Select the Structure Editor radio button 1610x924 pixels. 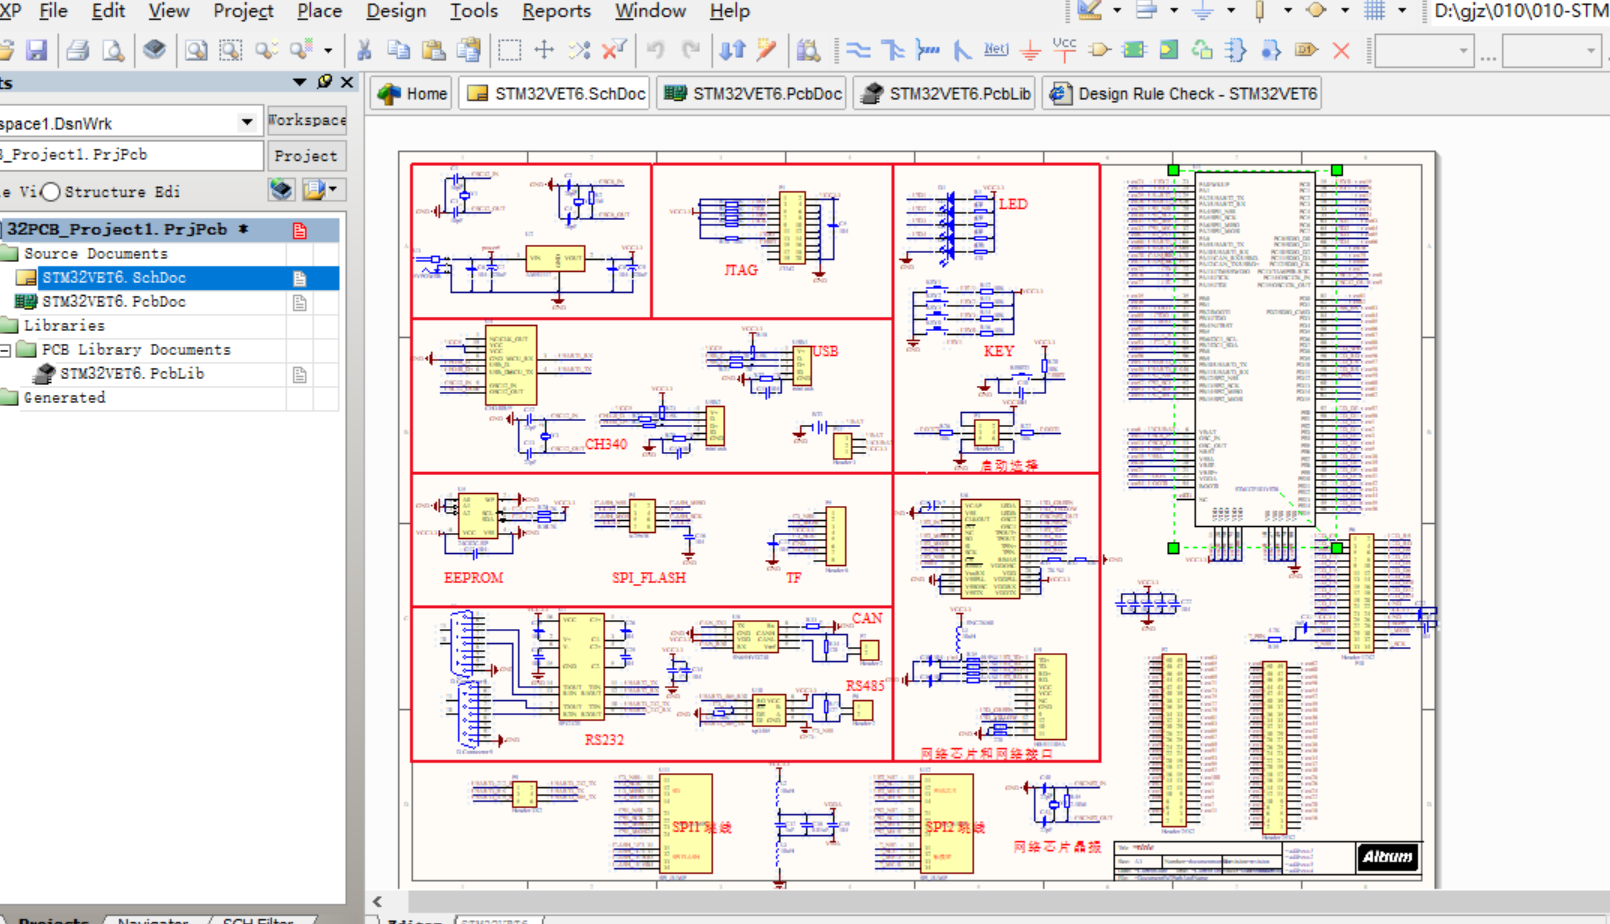pyautogui.click(x=51, y=191)
